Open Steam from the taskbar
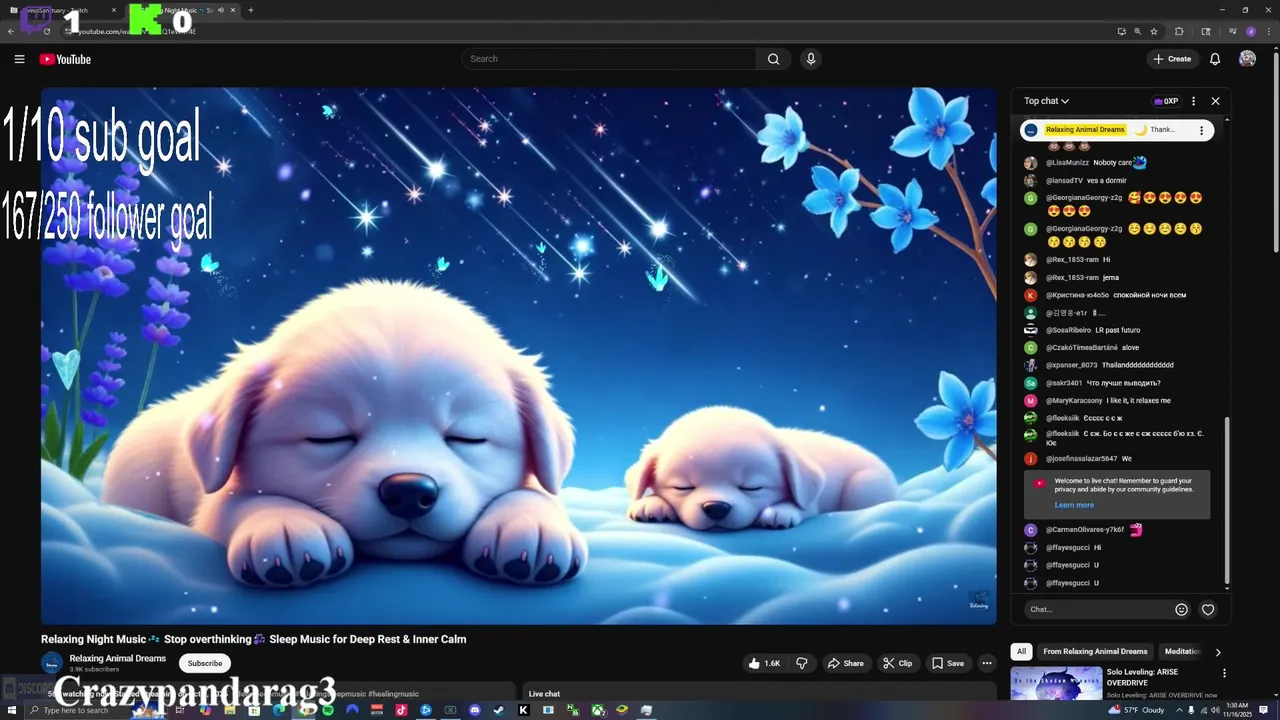 [499, 710]
